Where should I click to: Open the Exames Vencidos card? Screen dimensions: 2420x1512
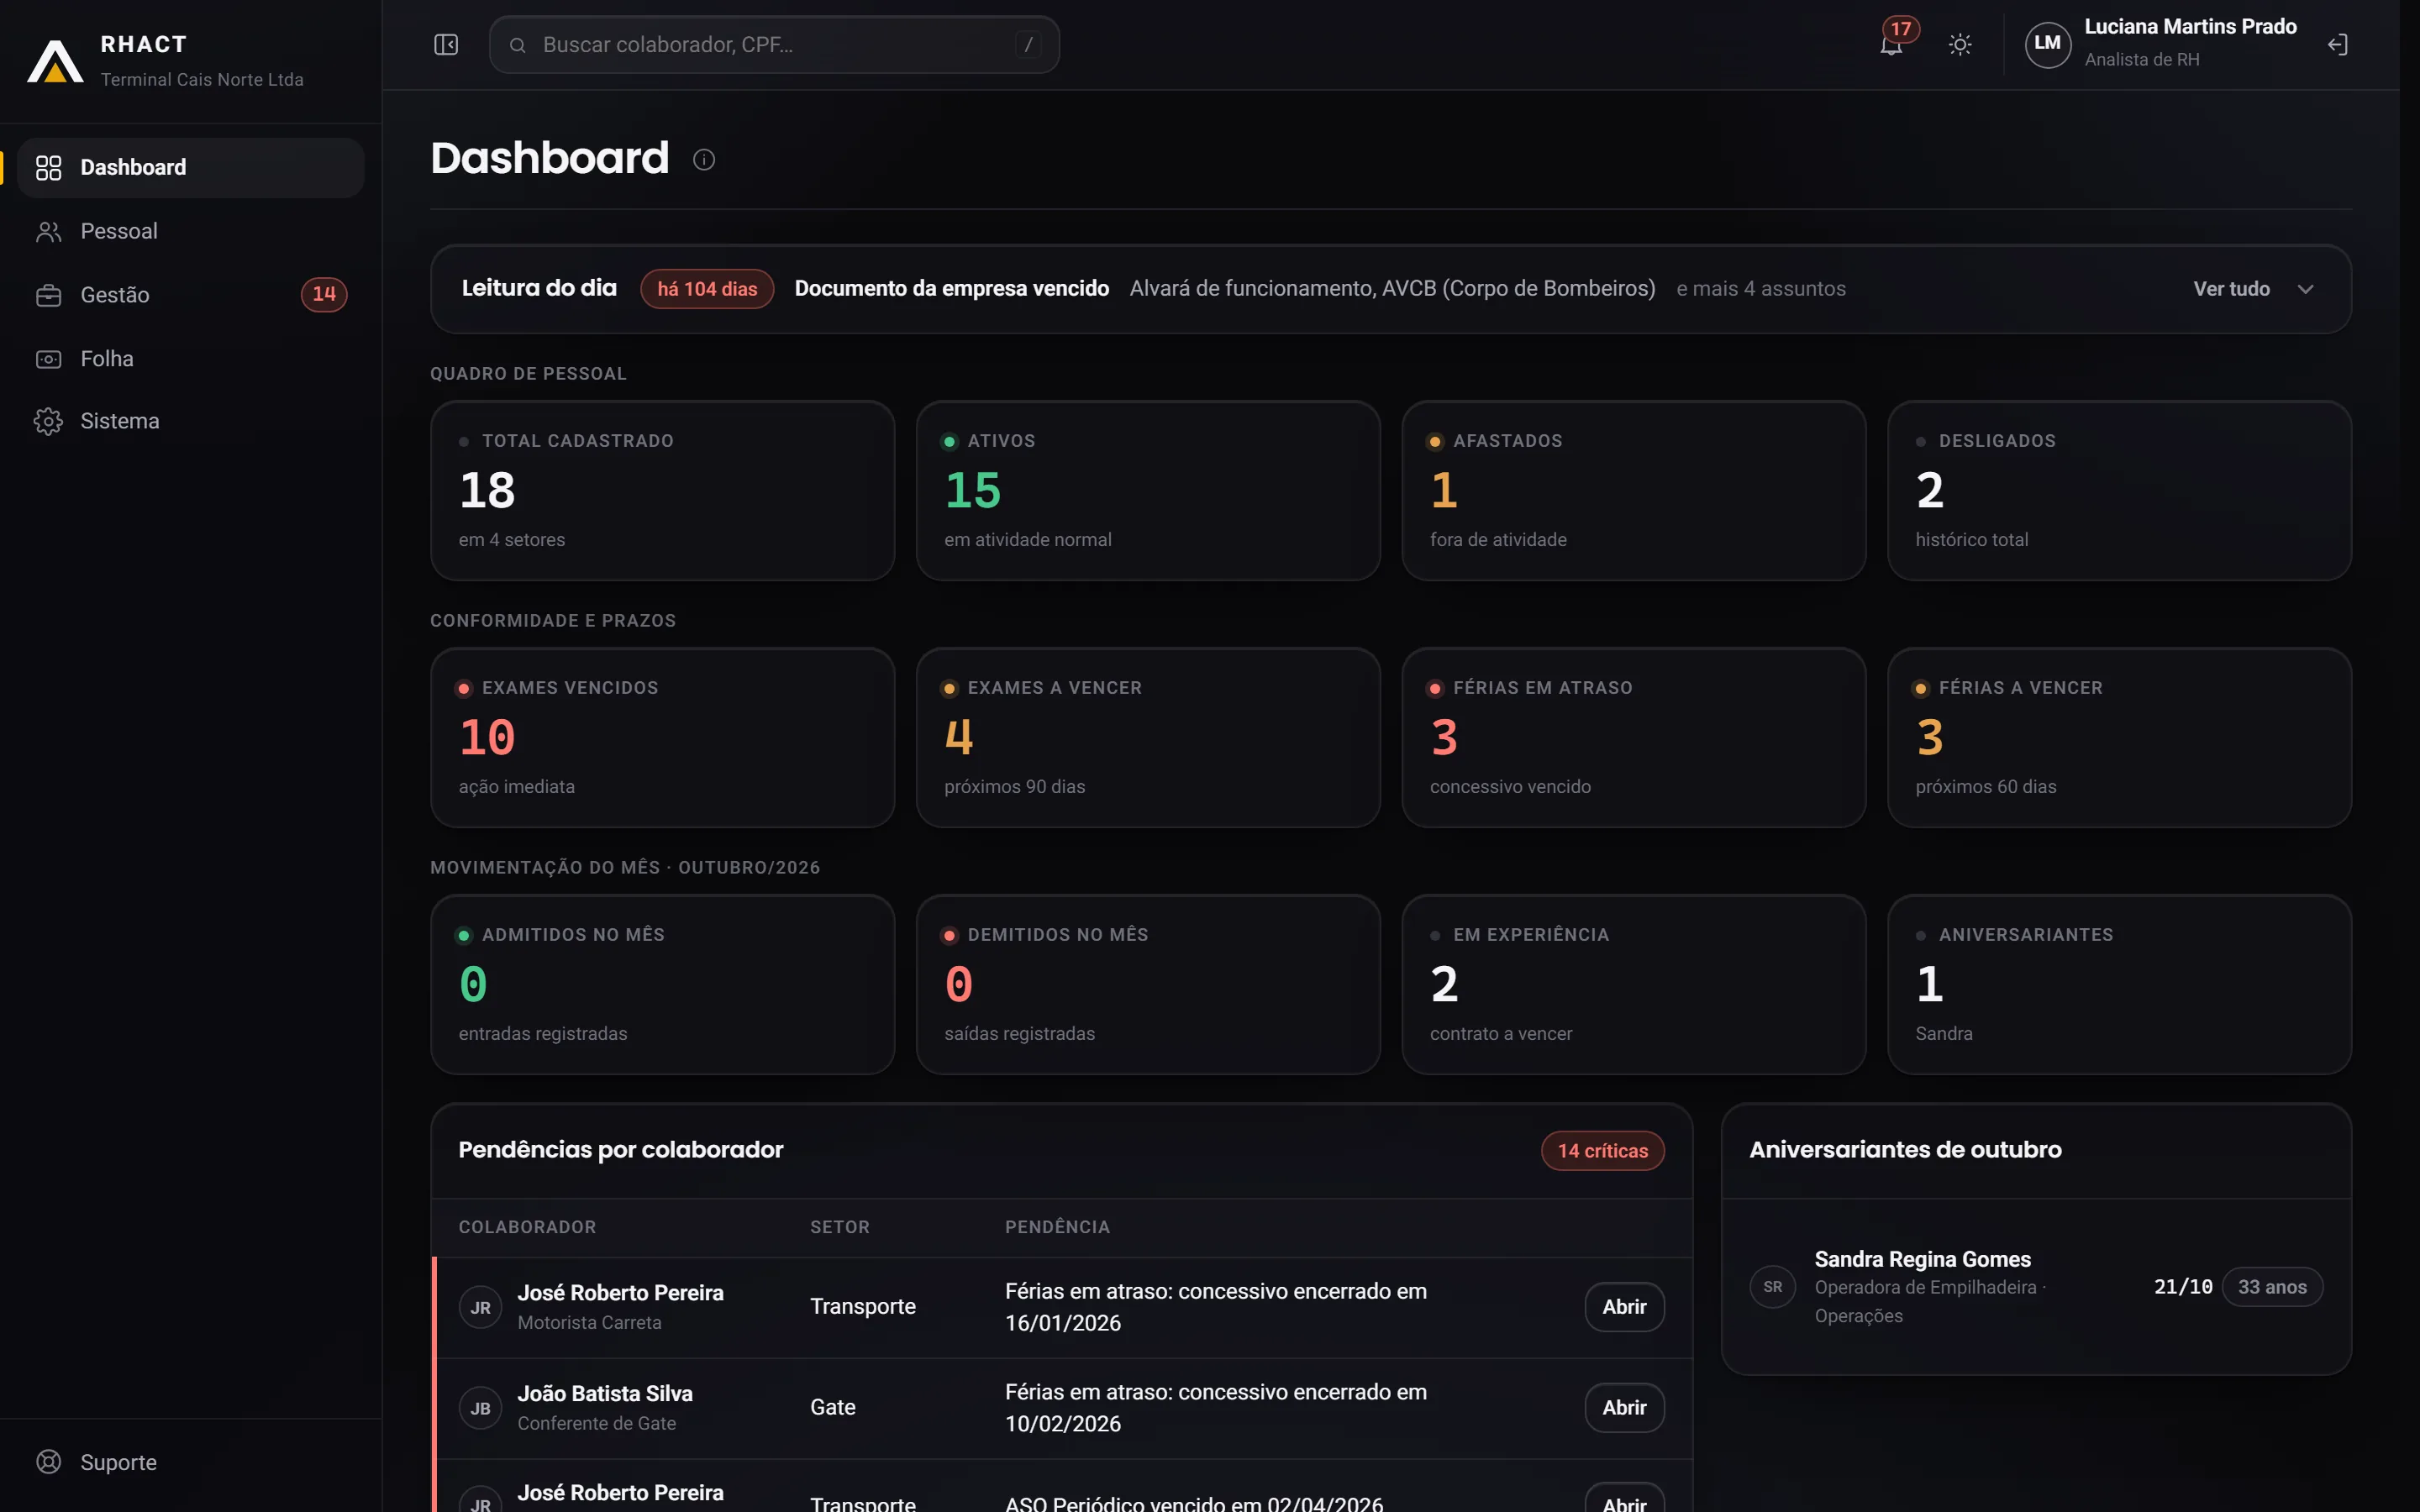[x=662, y=738]
